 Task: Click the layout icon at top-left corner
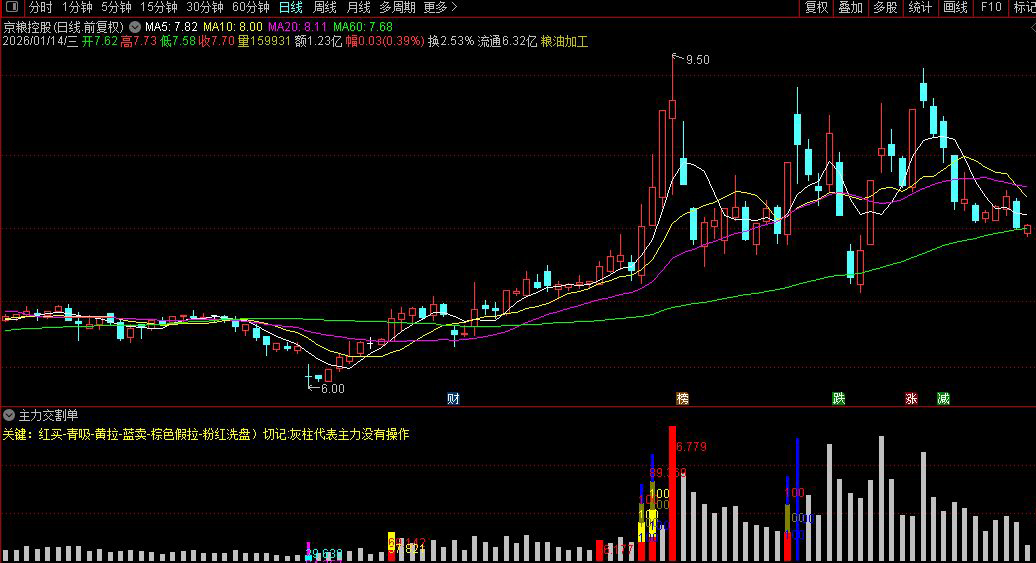click(12, 7)
